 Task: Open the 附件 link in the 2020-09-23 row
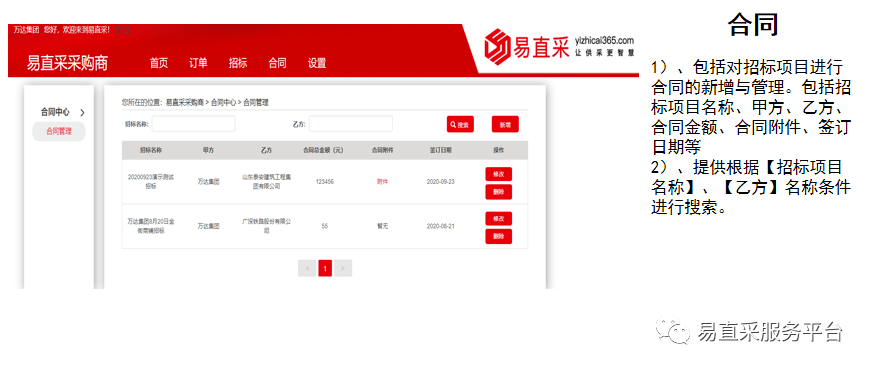pos(382,181)
